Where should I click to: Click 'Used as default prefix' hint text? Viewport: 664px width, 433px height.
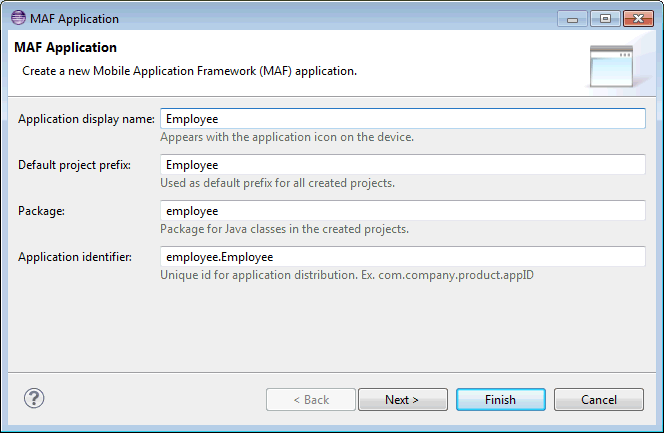point(277,183)
